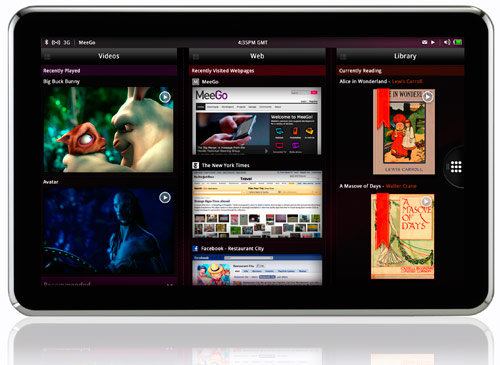
Task: Open the mail notification icon in status bar
Action: (x=424, y=42)
